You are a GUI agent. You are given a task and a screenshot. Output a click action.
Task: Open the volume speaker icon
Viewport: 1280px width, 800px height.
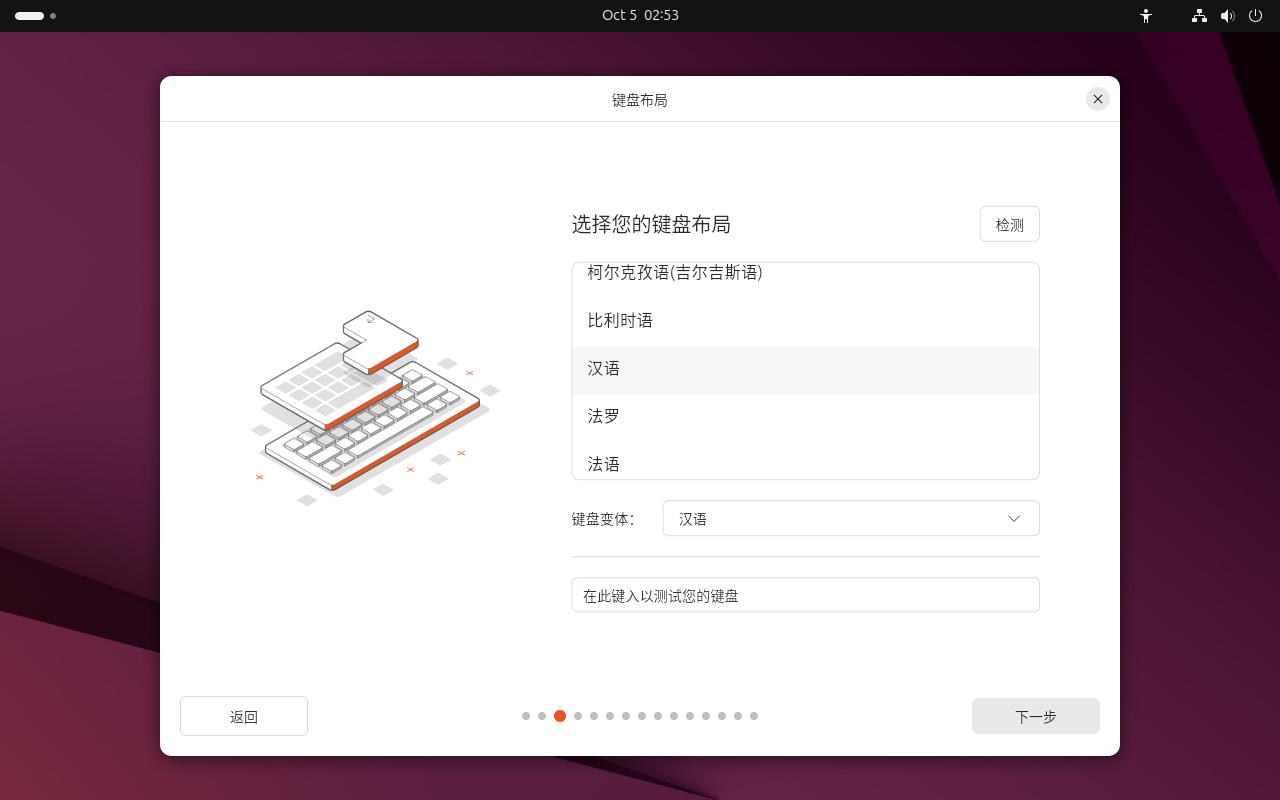pos(1227,16)
